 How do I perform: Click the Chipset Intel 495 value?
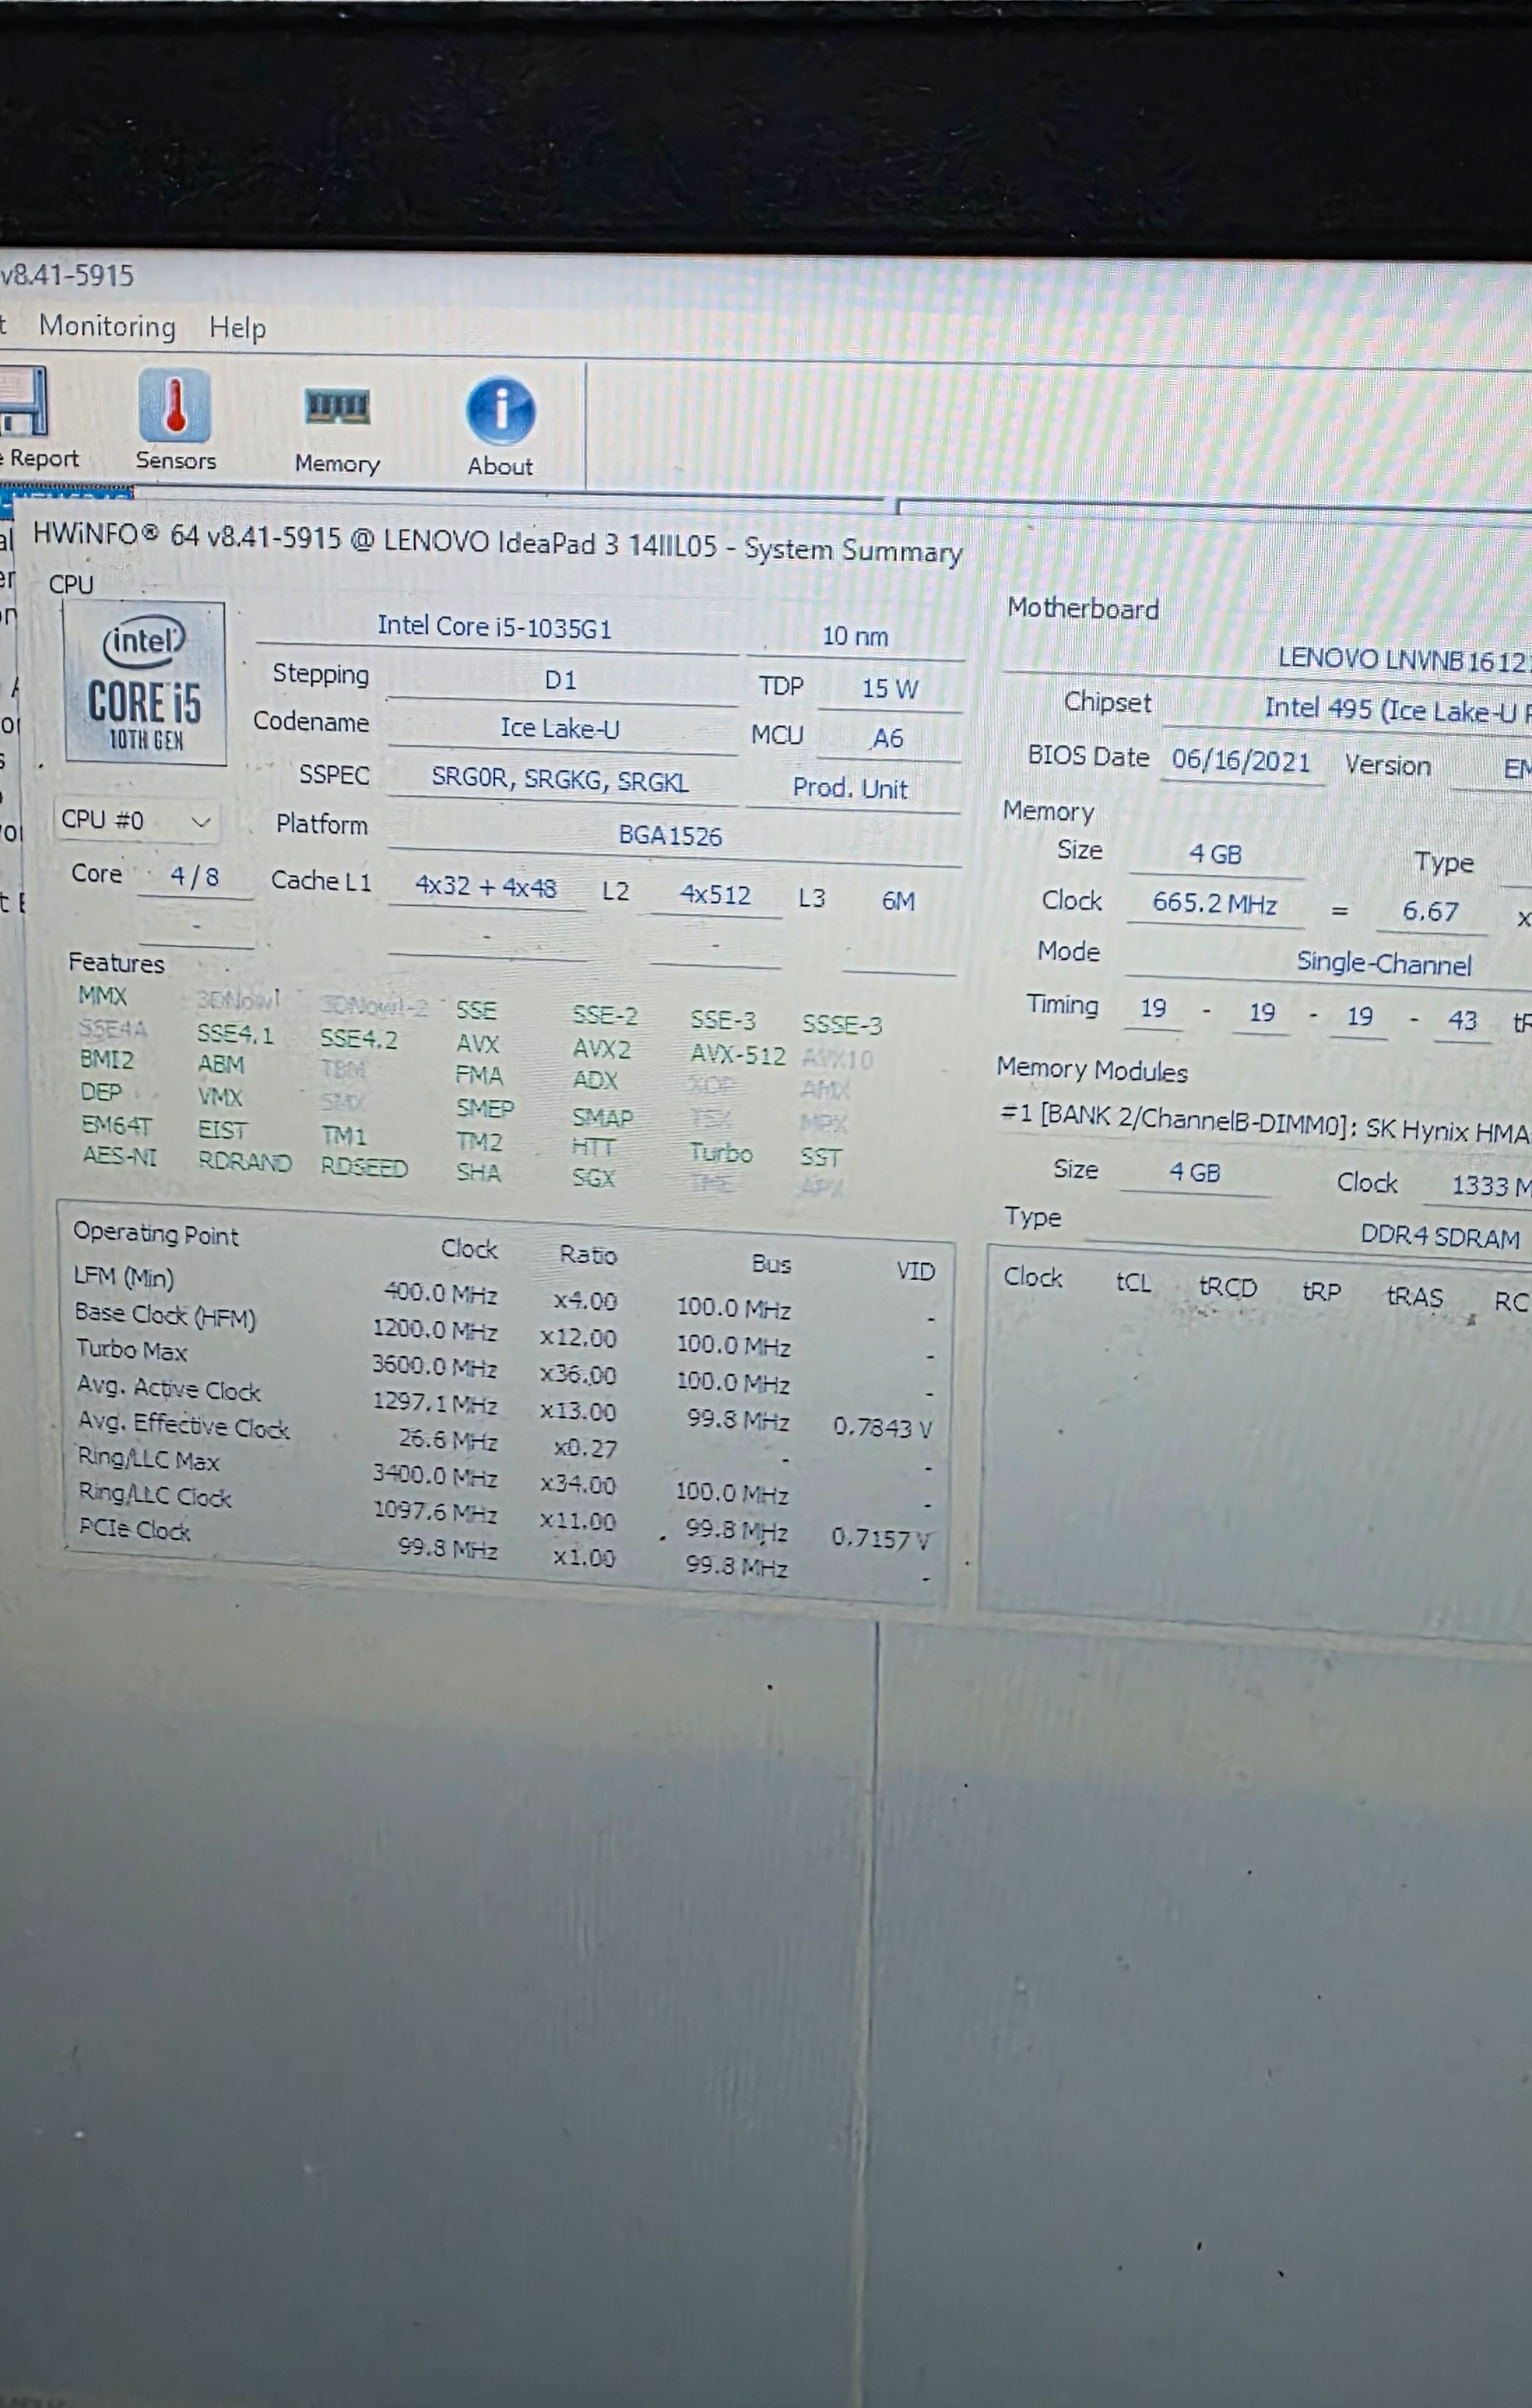point(1398,709)
